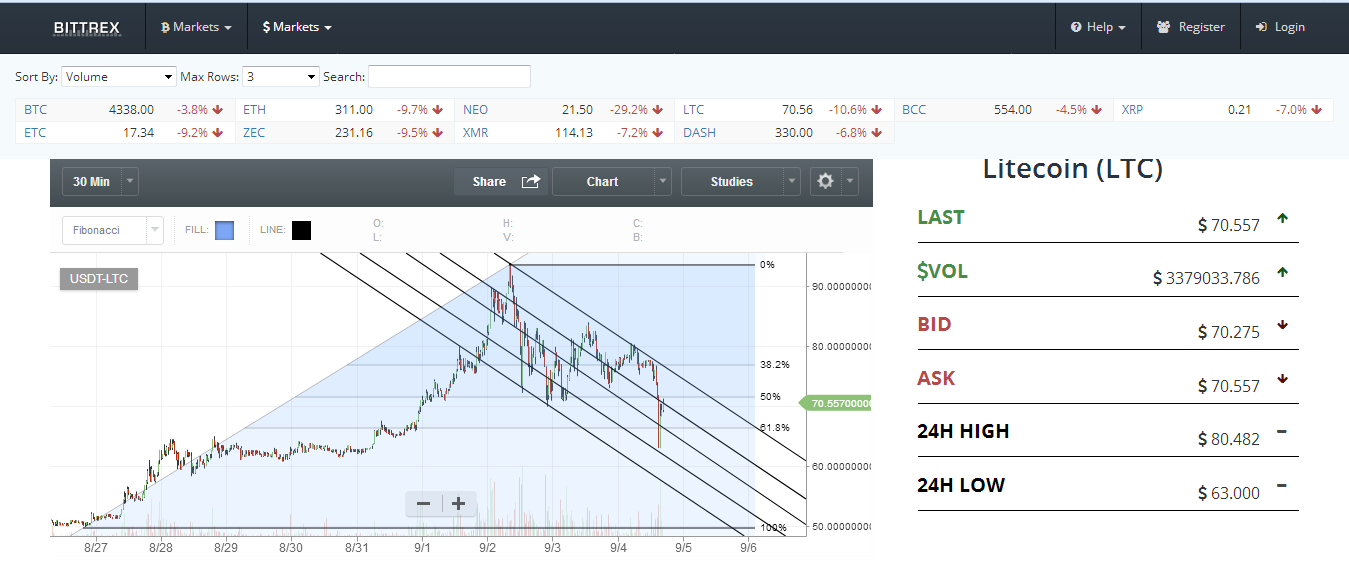Click the BID red down arrow
This screenshot has height=570, width=1349.
[x=1282, y=324]
